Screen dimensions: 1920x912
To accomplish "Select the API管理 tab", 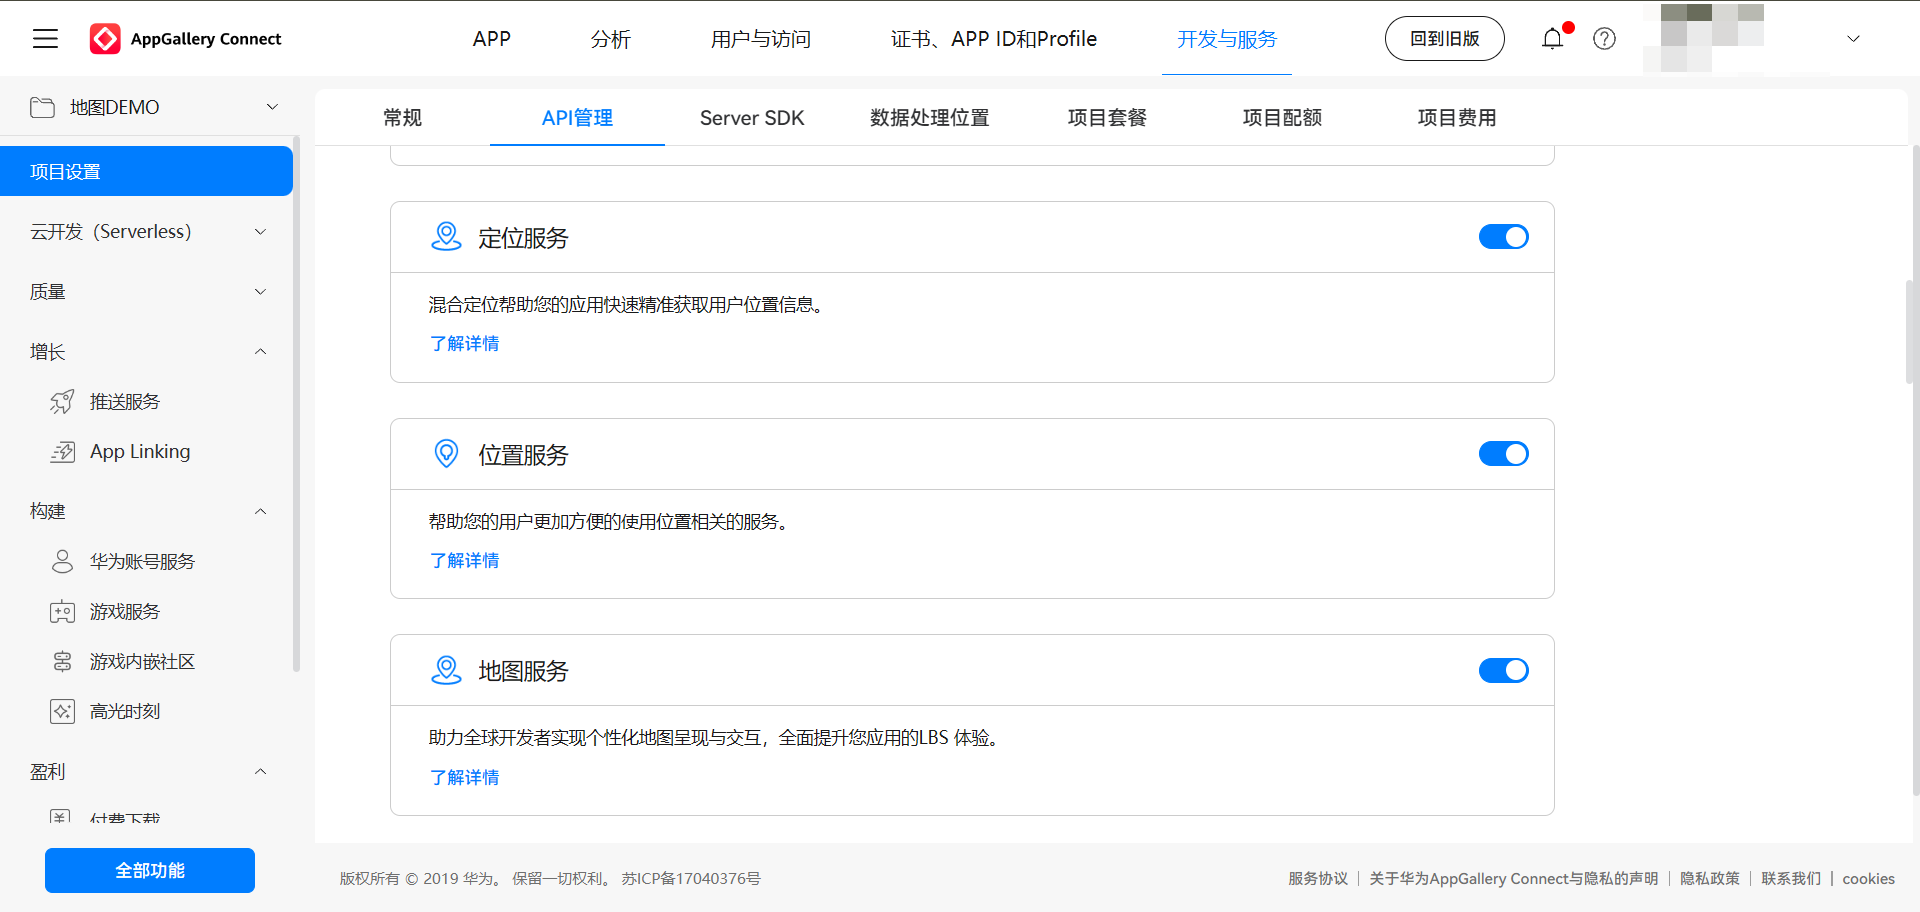I will pos(577,118).
